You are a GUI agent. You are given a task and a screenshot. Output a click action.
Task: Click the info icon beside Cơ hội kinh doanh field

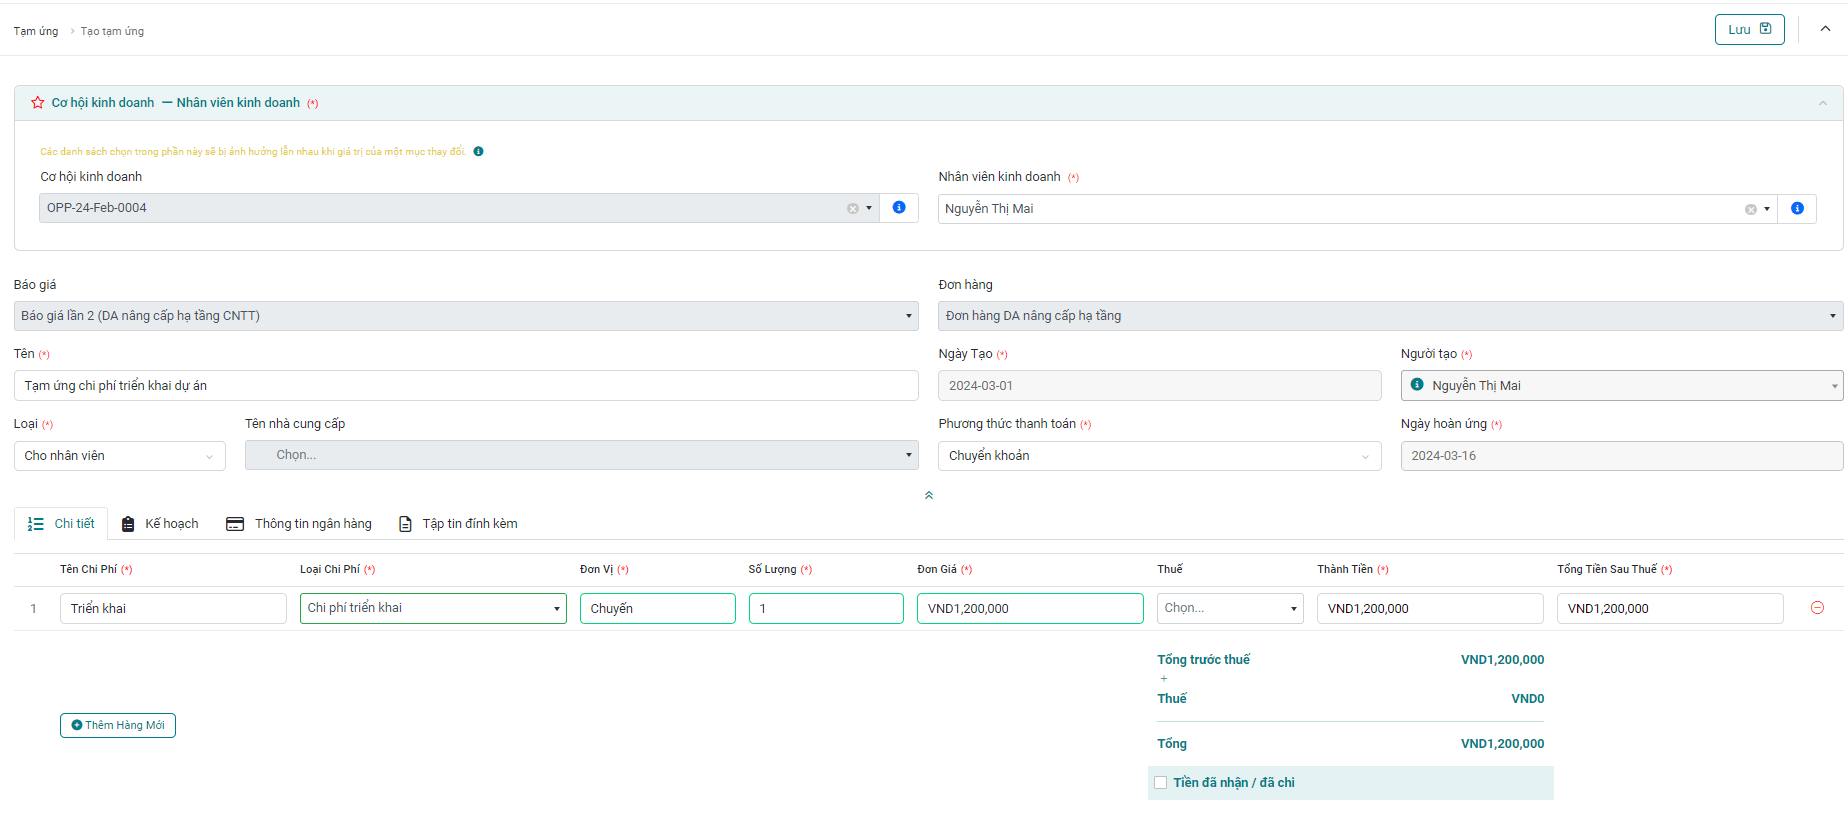point(898,208)
